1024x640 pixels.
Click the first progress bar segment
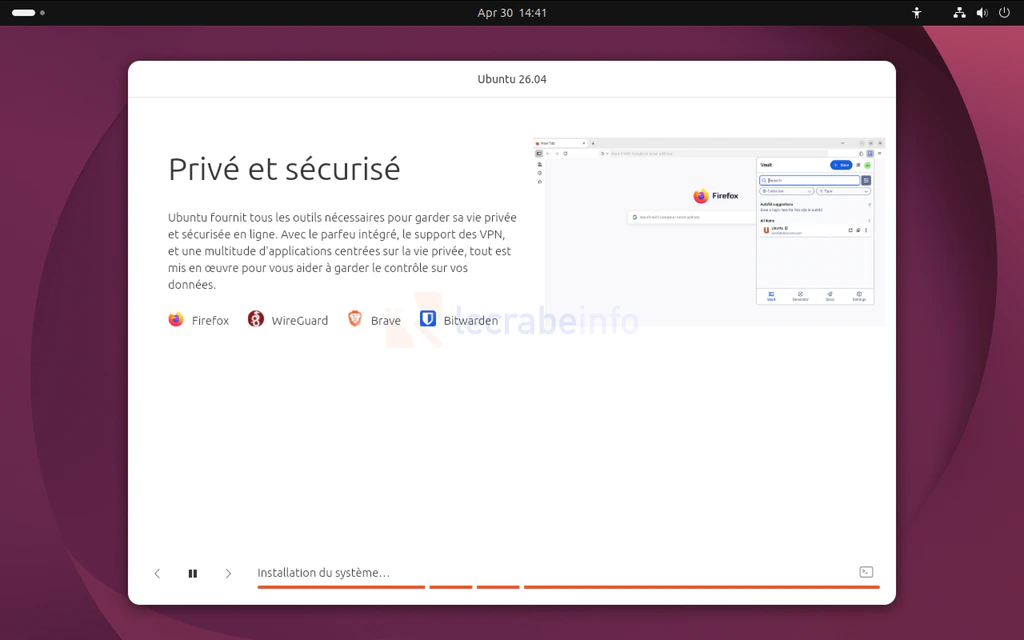[x=340, y=587]
